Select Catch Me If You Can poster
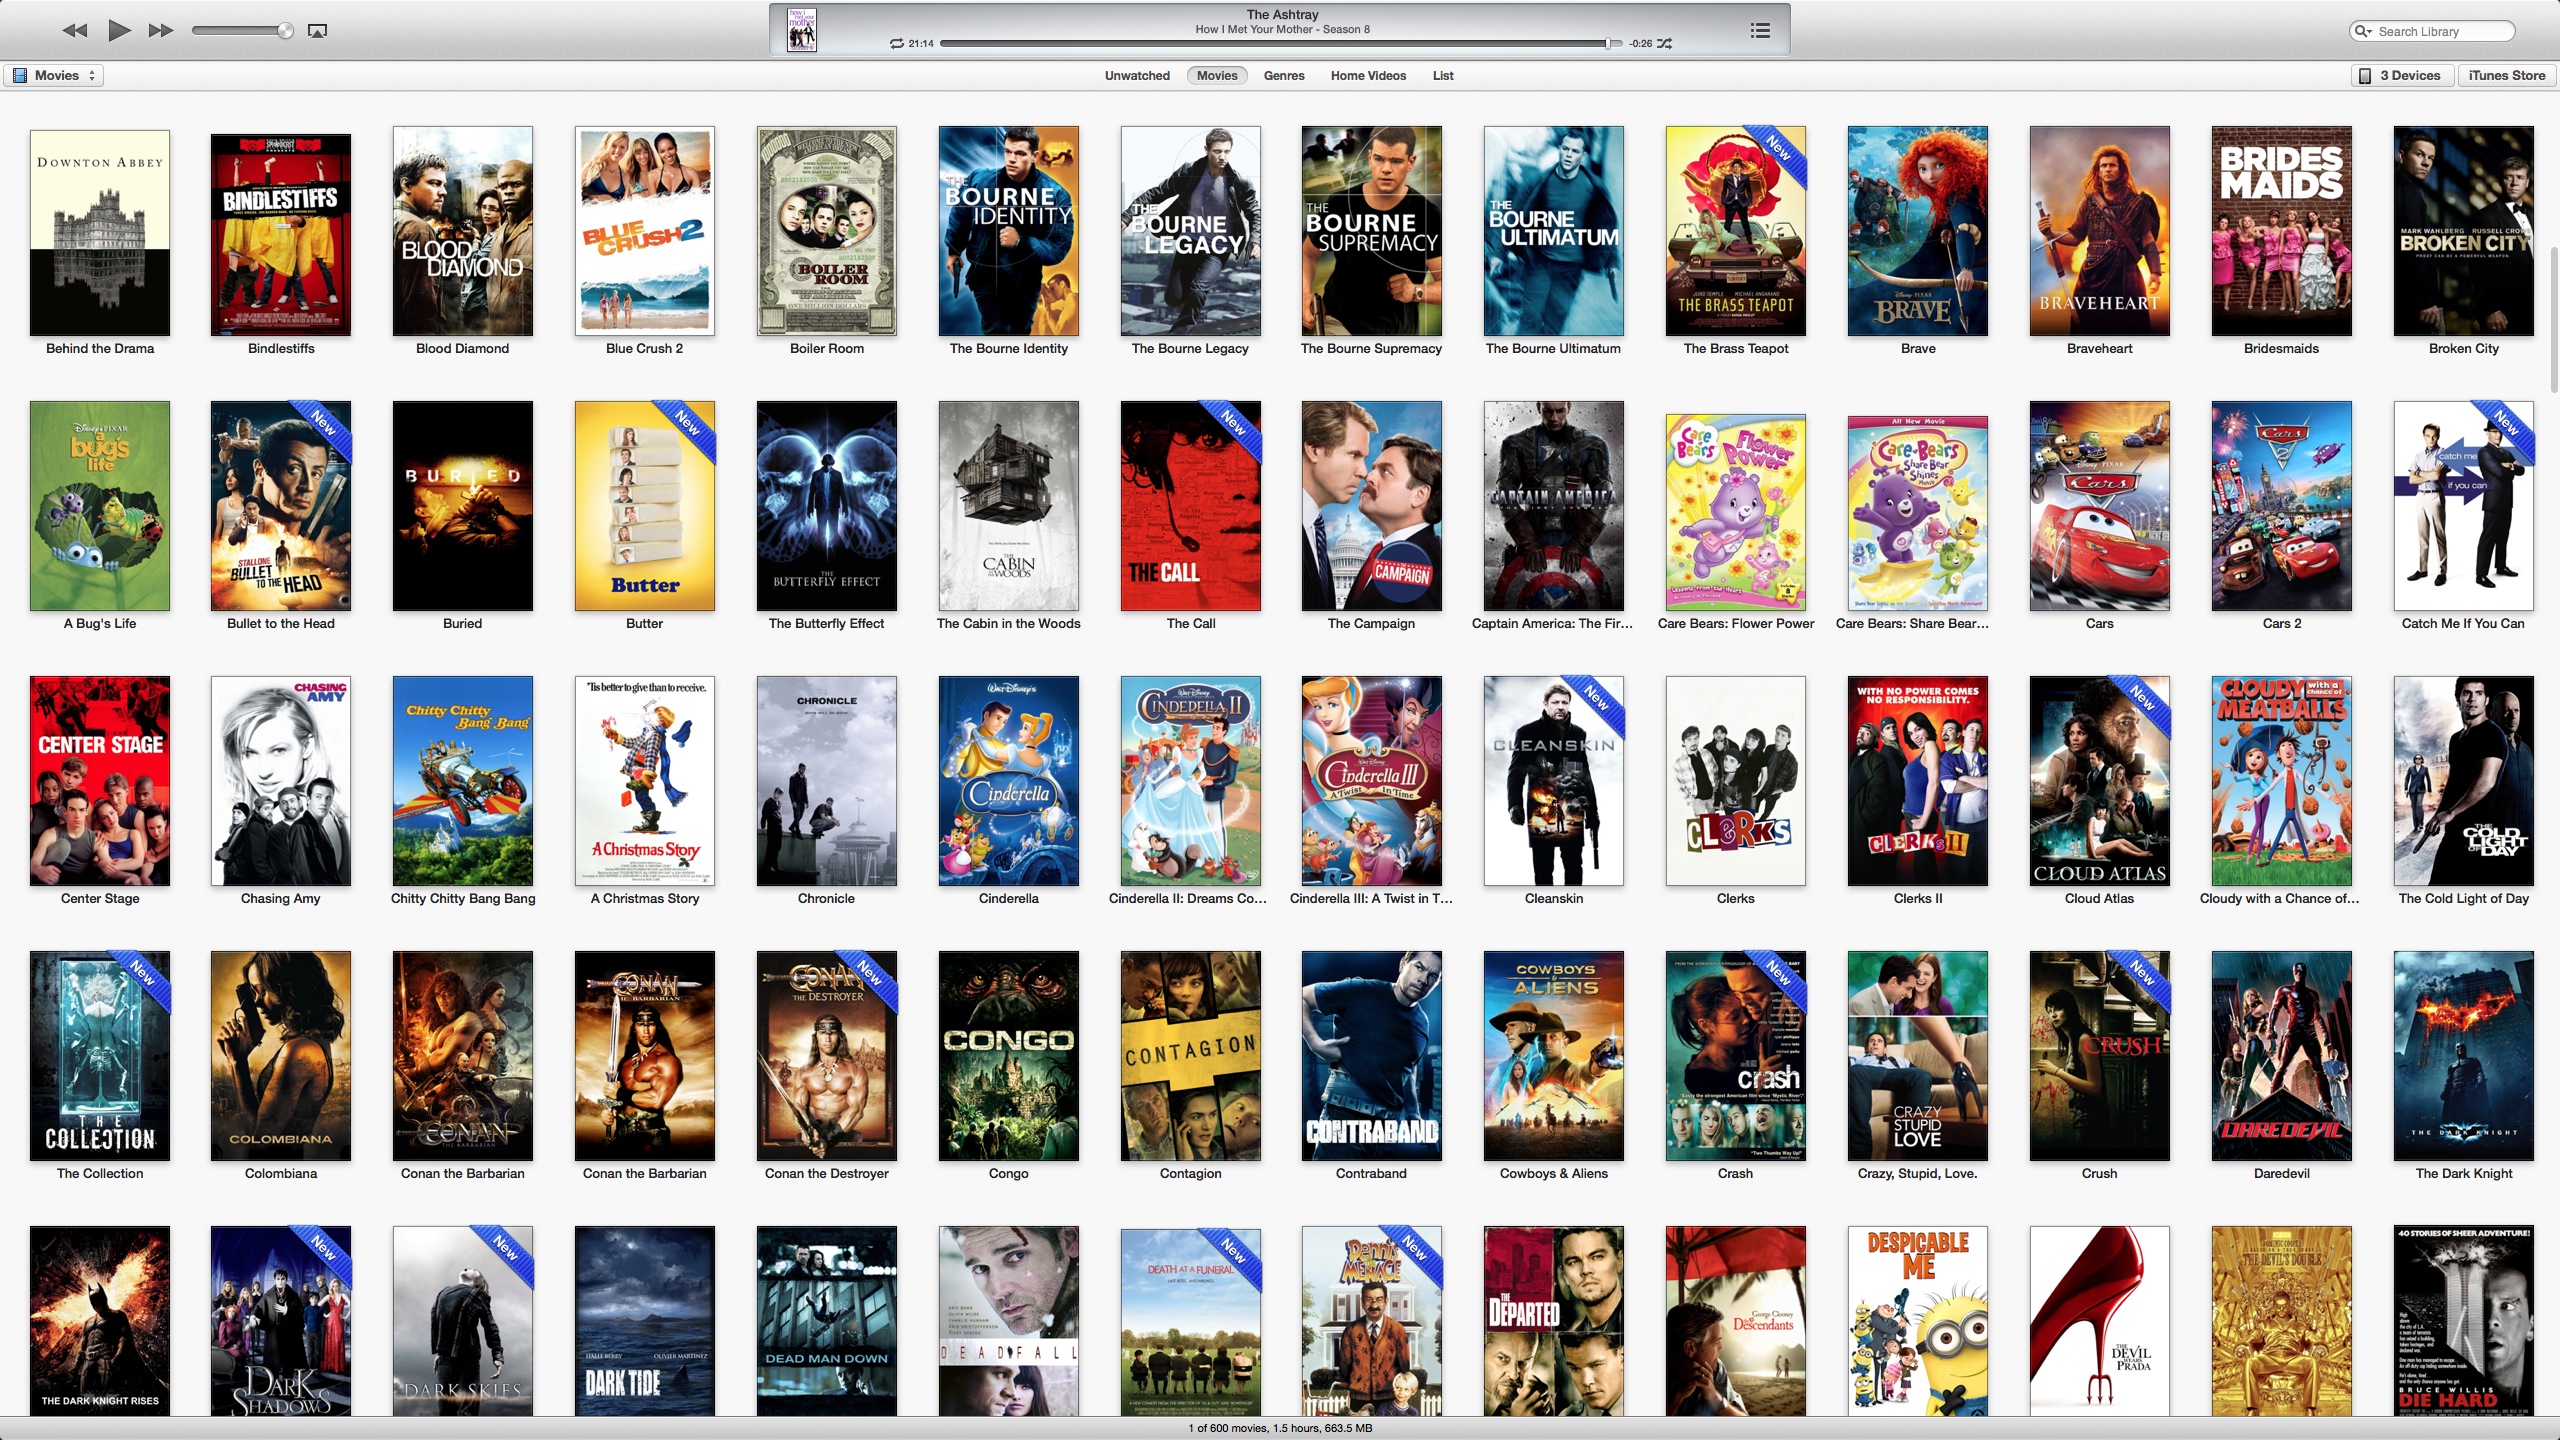Screen dimensions: 2560x1440 tap(2464, 506)
